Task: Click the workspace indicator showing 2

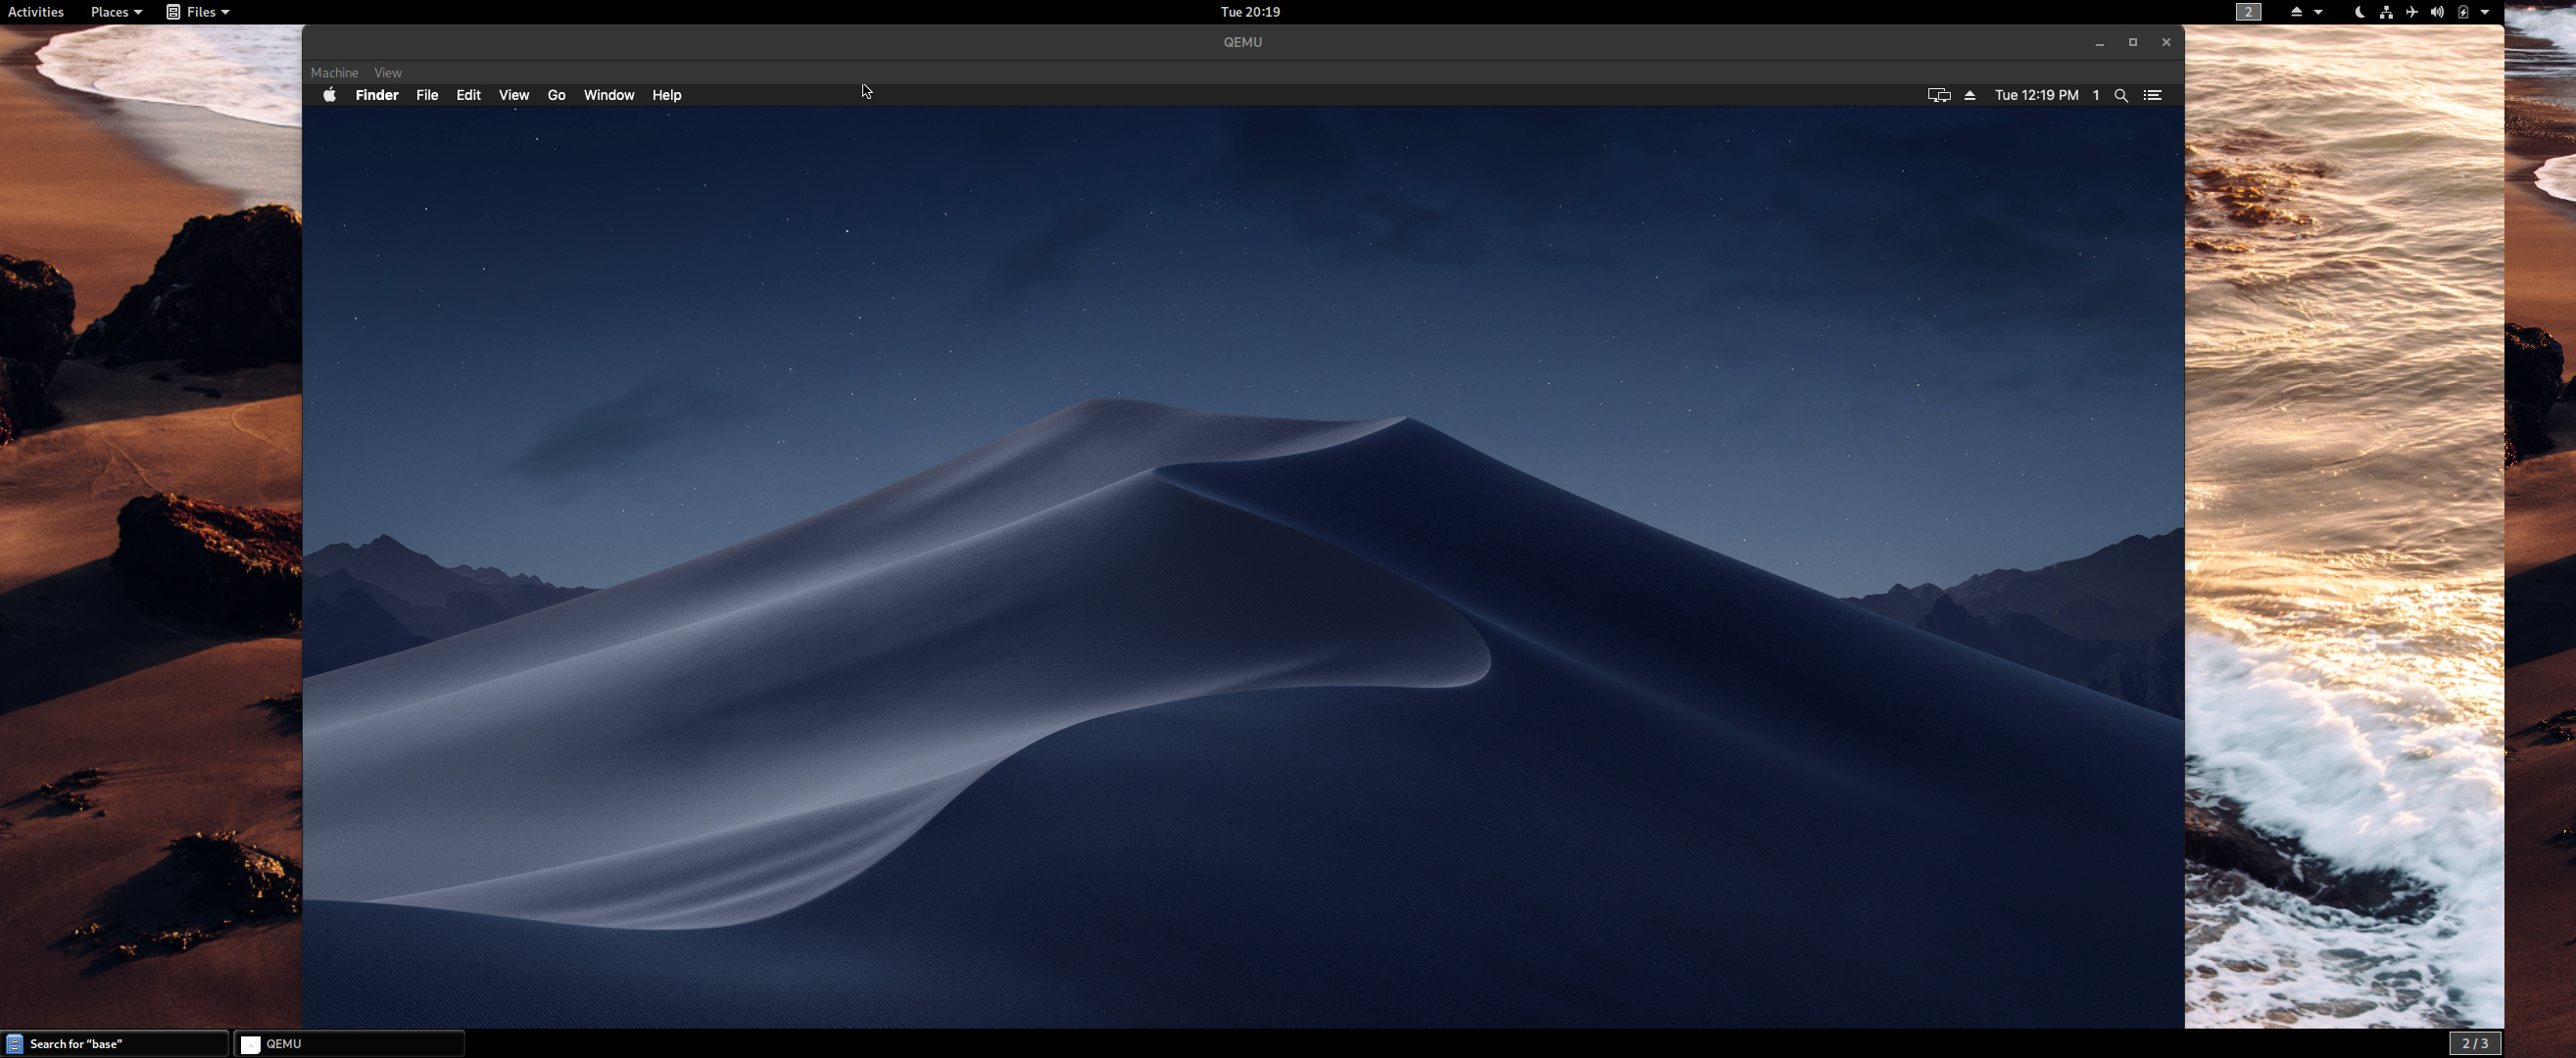Action: pyautogui.click(x=2248, y=12)
